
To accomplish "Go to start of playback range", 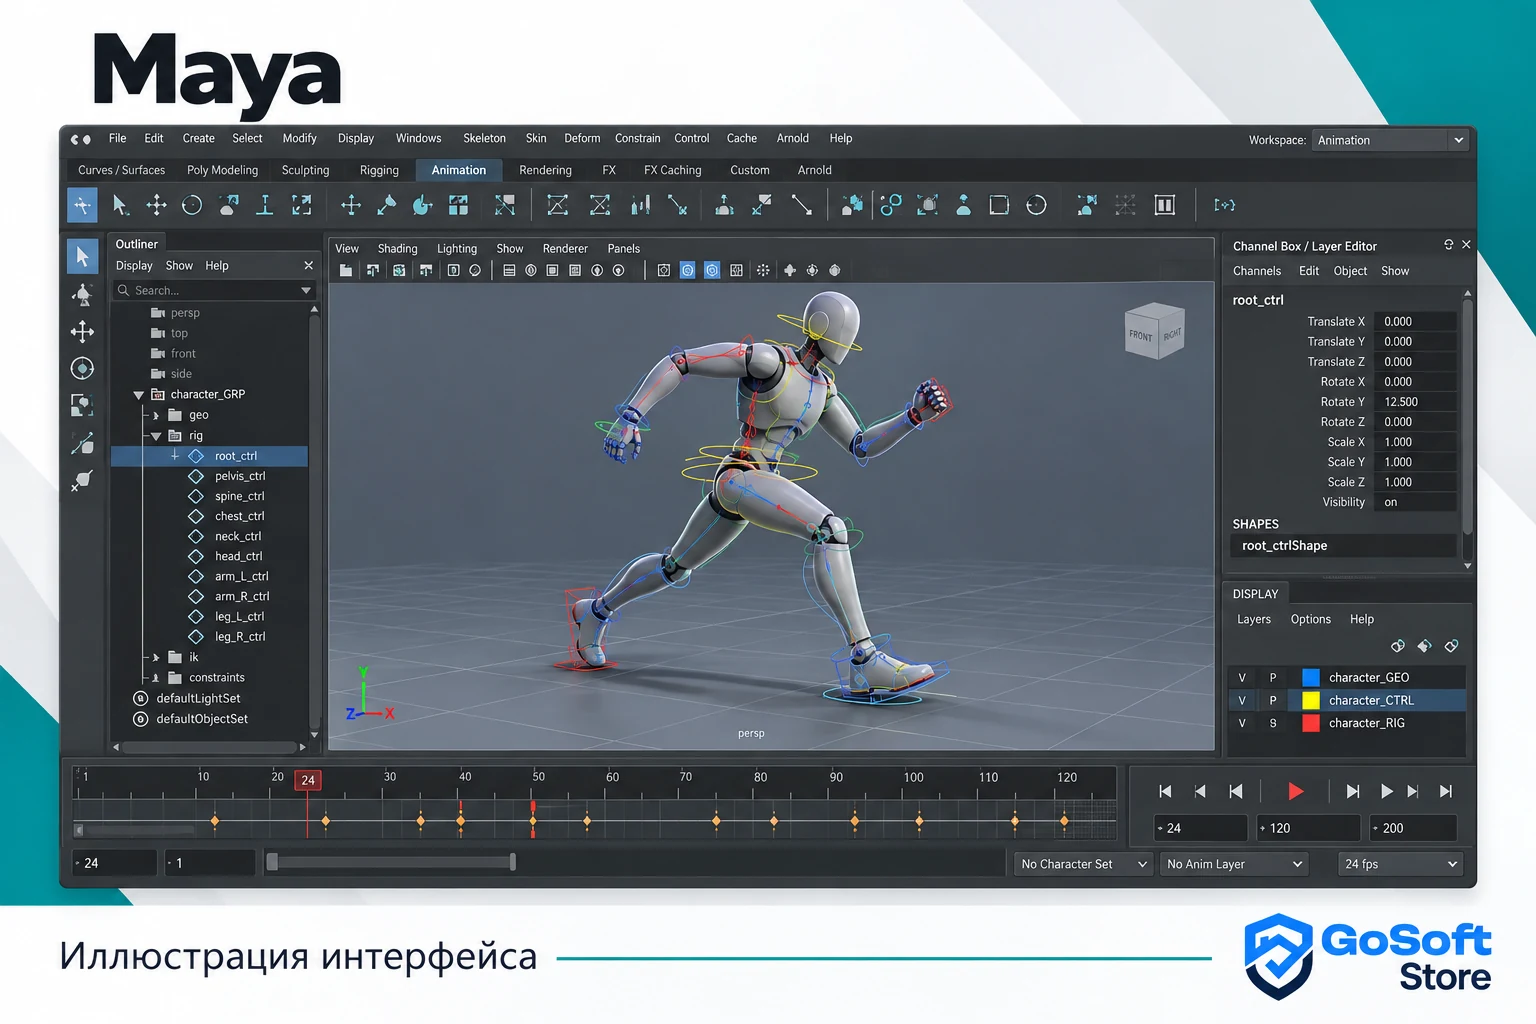I will (1165, 791).
